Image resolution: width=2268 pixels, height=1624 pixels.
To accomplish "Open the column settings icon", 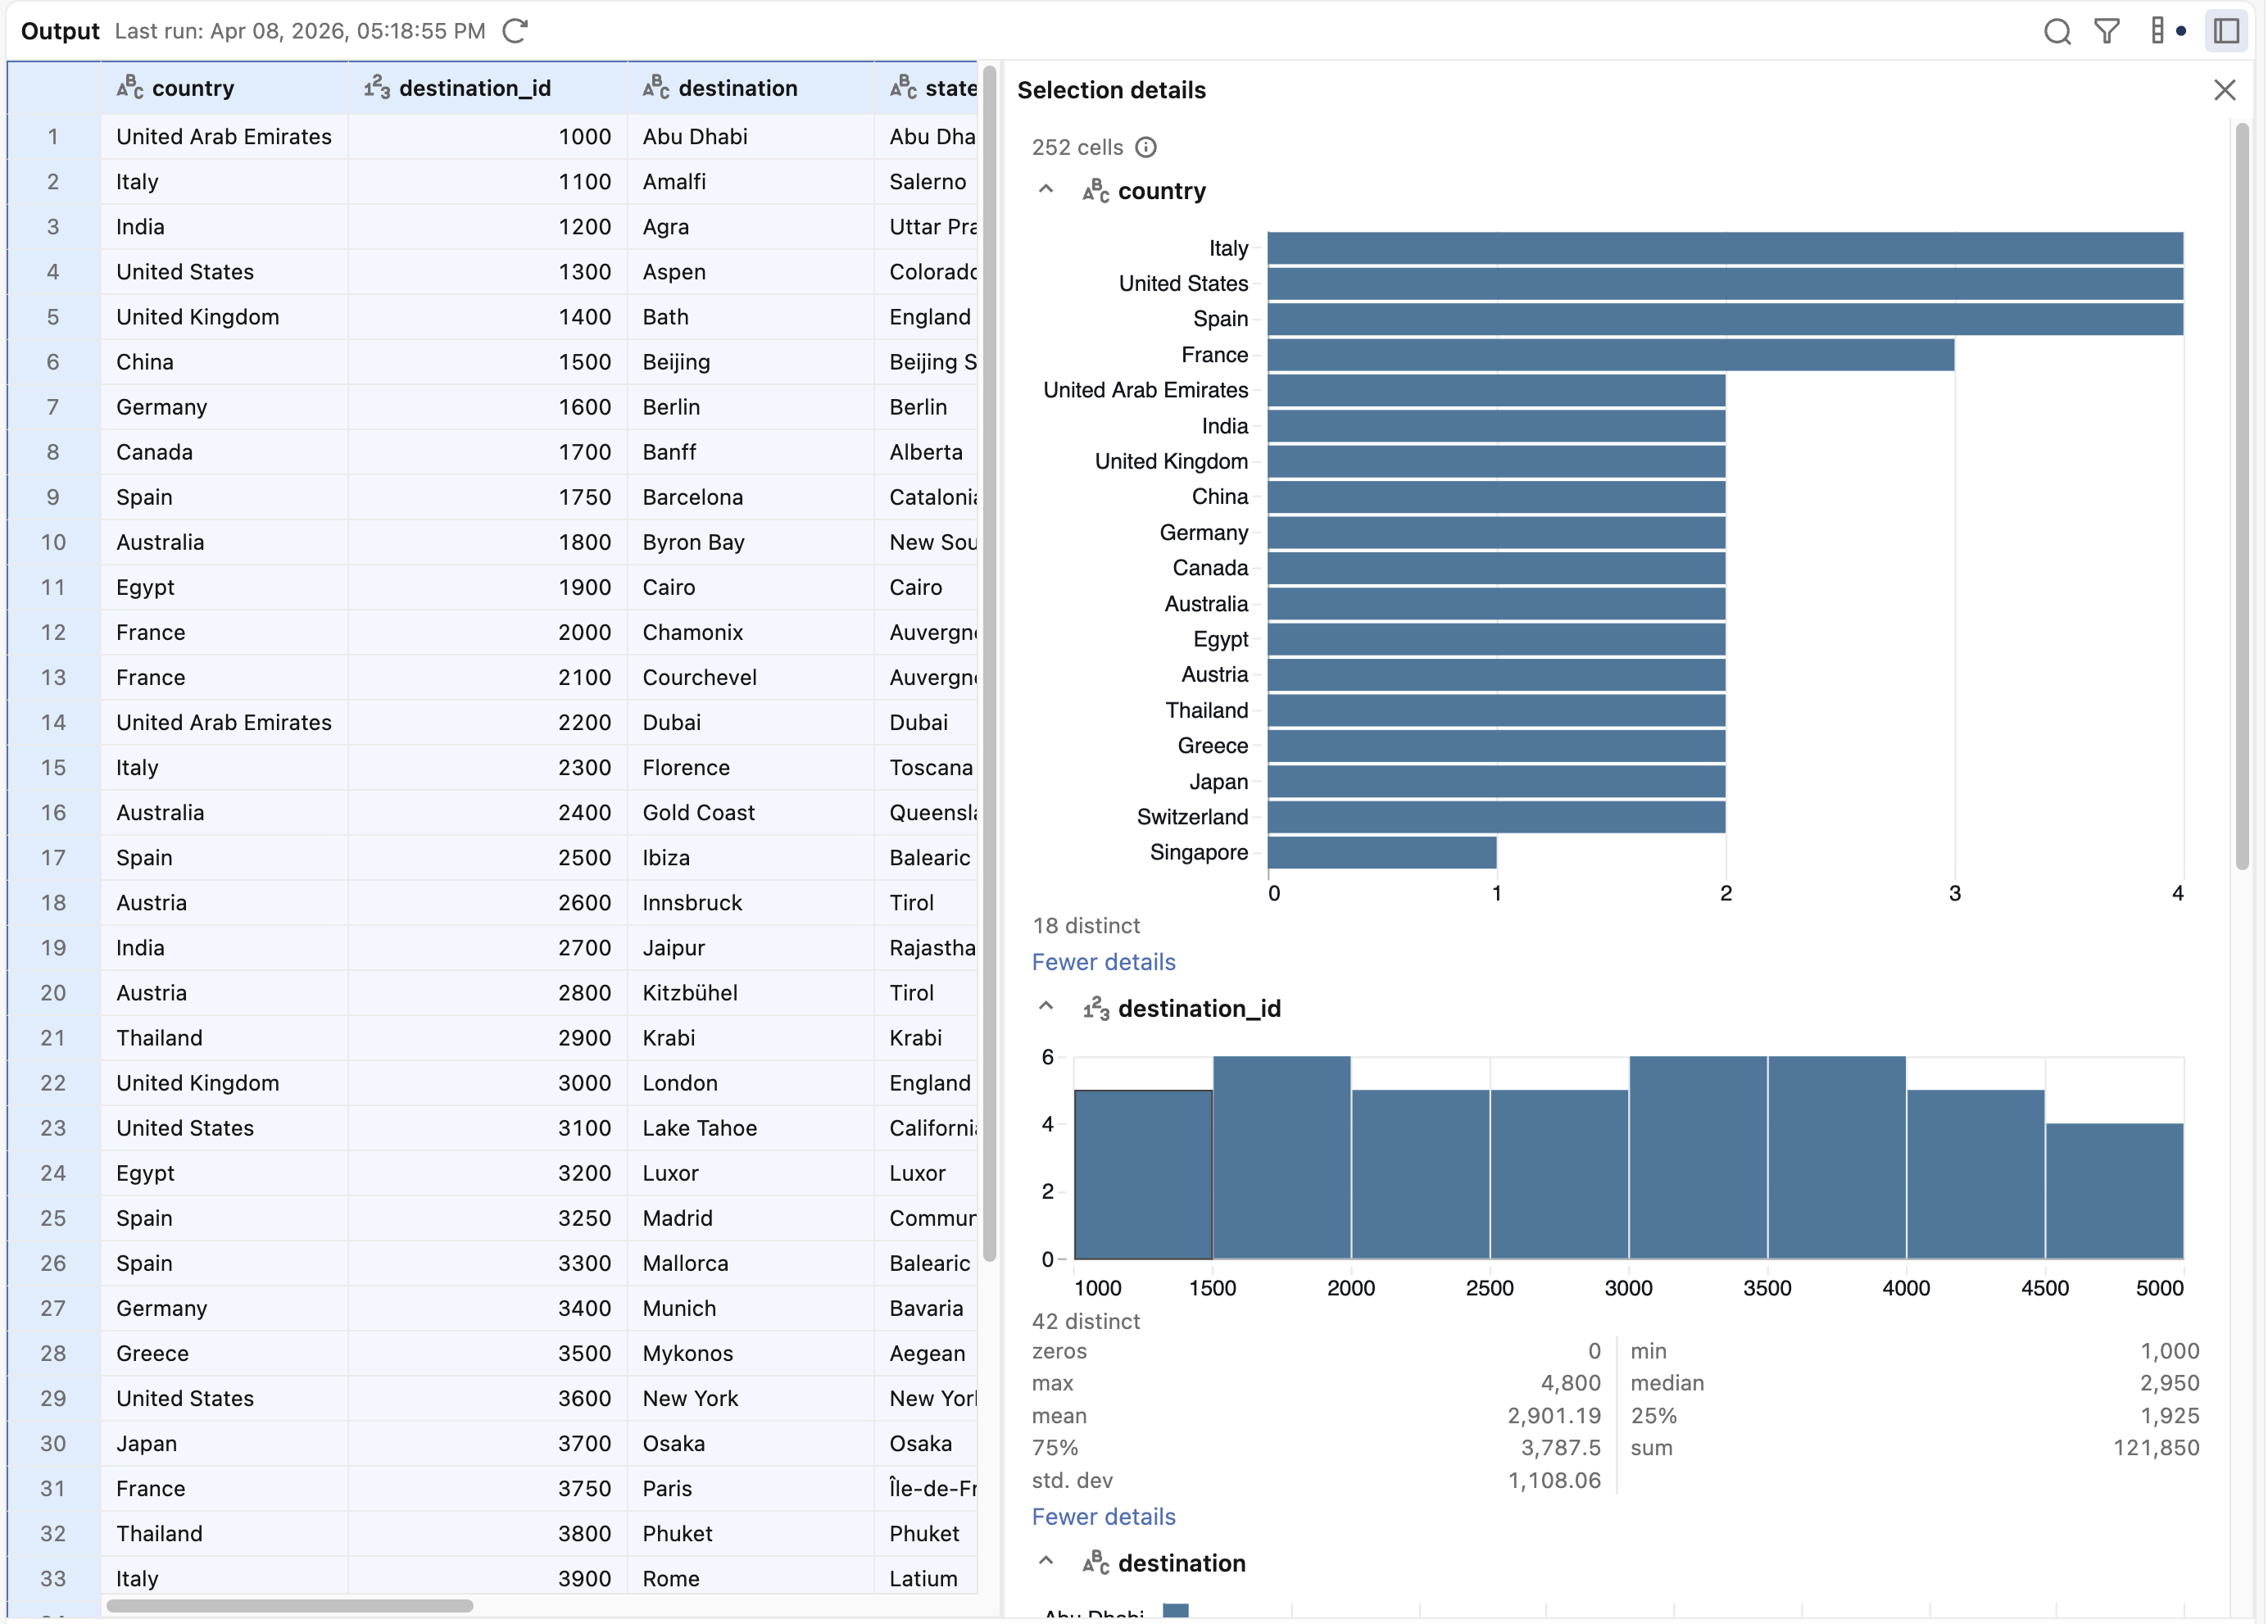I will pyautogui.click(x=2157, y=31).
